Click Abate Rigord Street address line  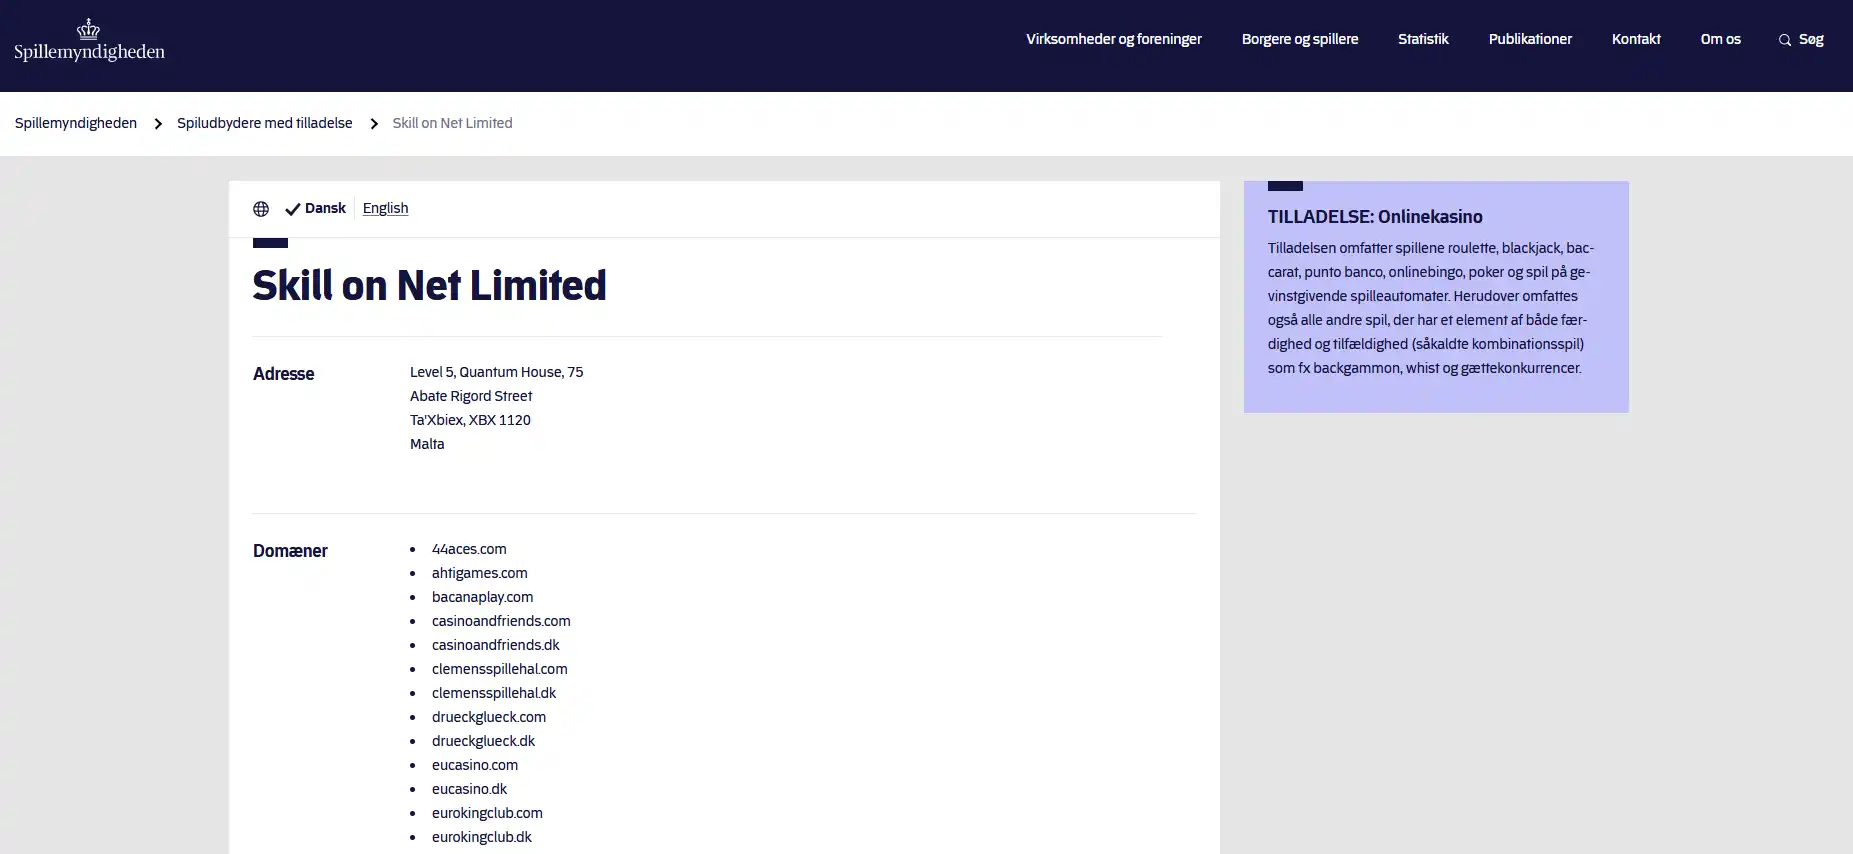click(x=470, y=396)
